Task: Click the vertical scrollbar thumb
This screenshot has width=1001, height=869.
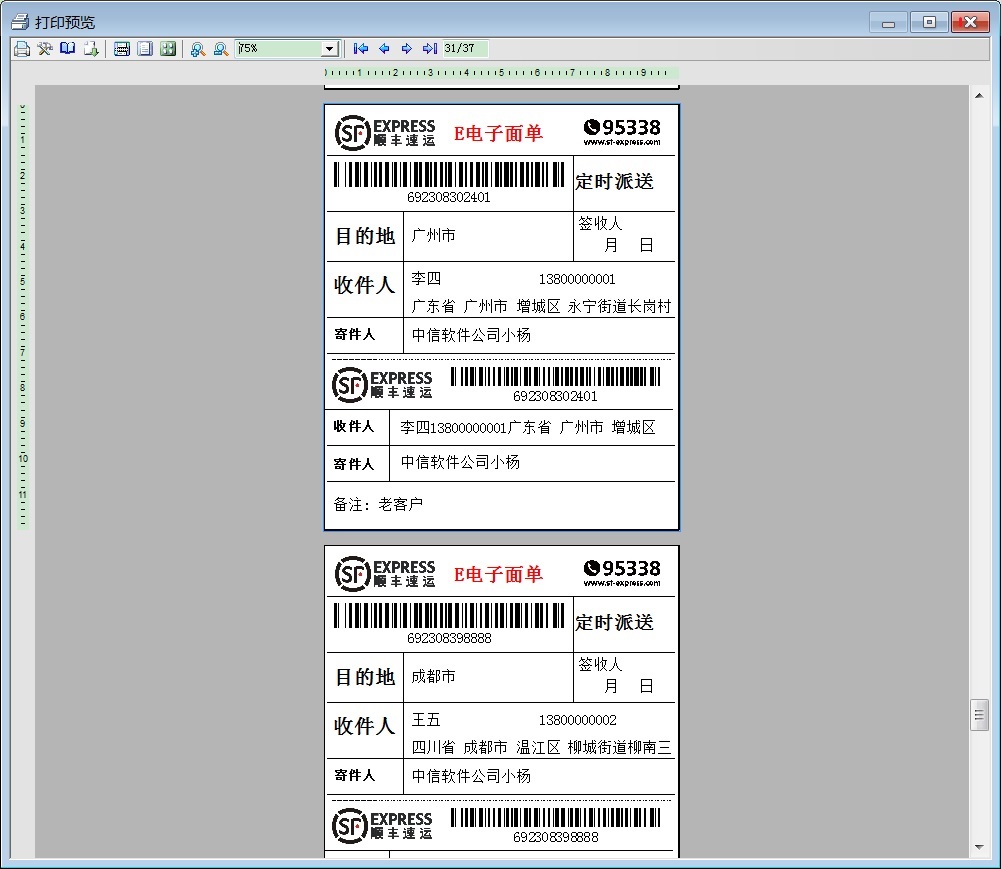Action: (x=980, y=714)
